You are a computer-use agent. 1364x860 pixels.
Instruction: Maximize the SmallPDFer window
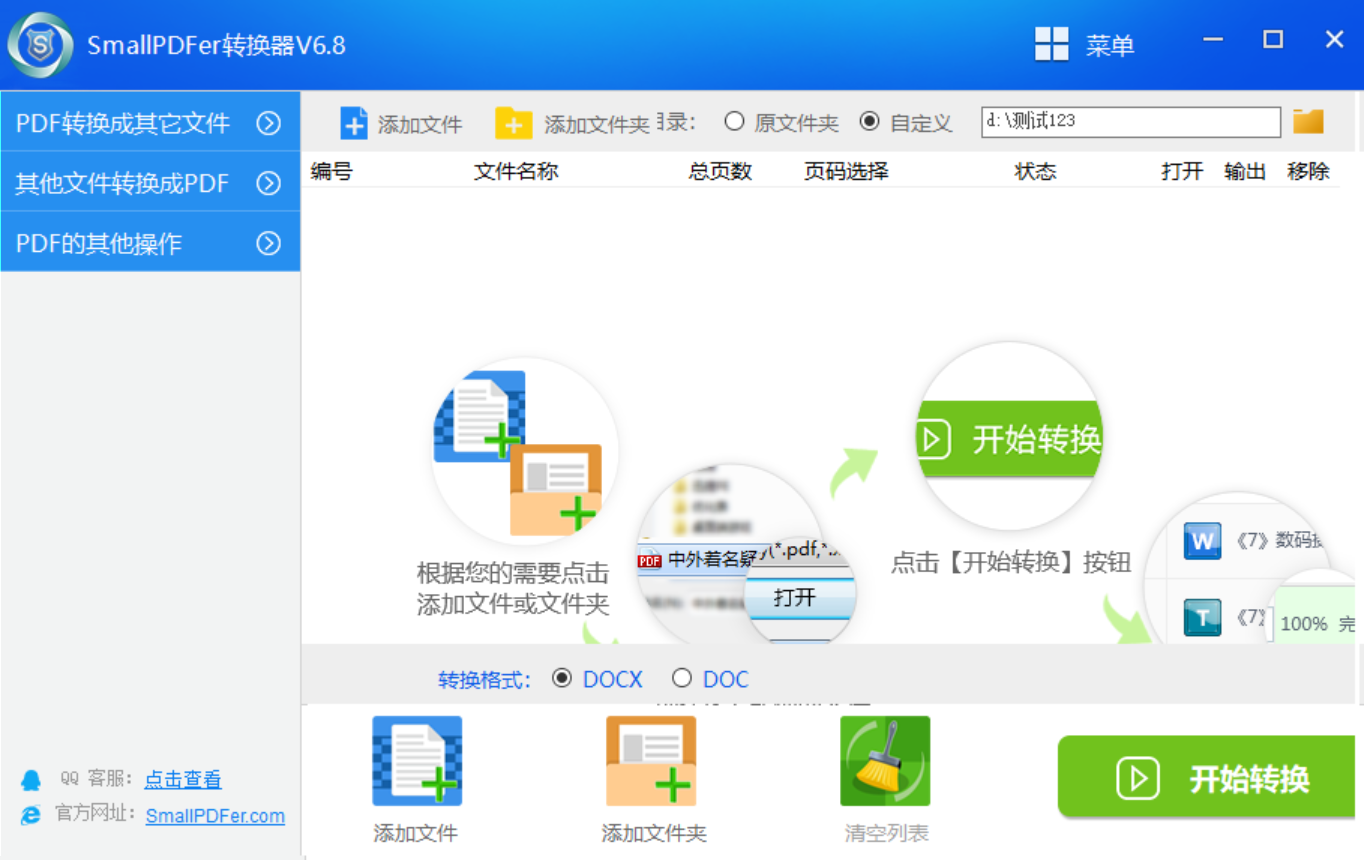click(x=1273, y=40)
